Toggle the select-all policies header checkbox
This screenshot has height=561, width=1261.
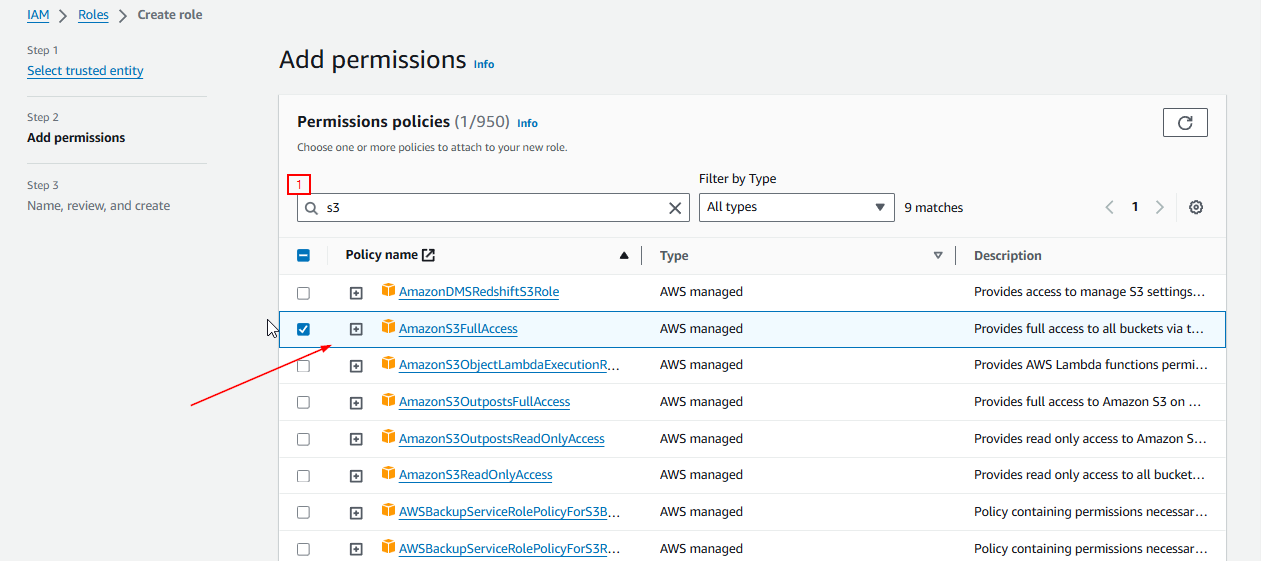[x=303, y=256]
